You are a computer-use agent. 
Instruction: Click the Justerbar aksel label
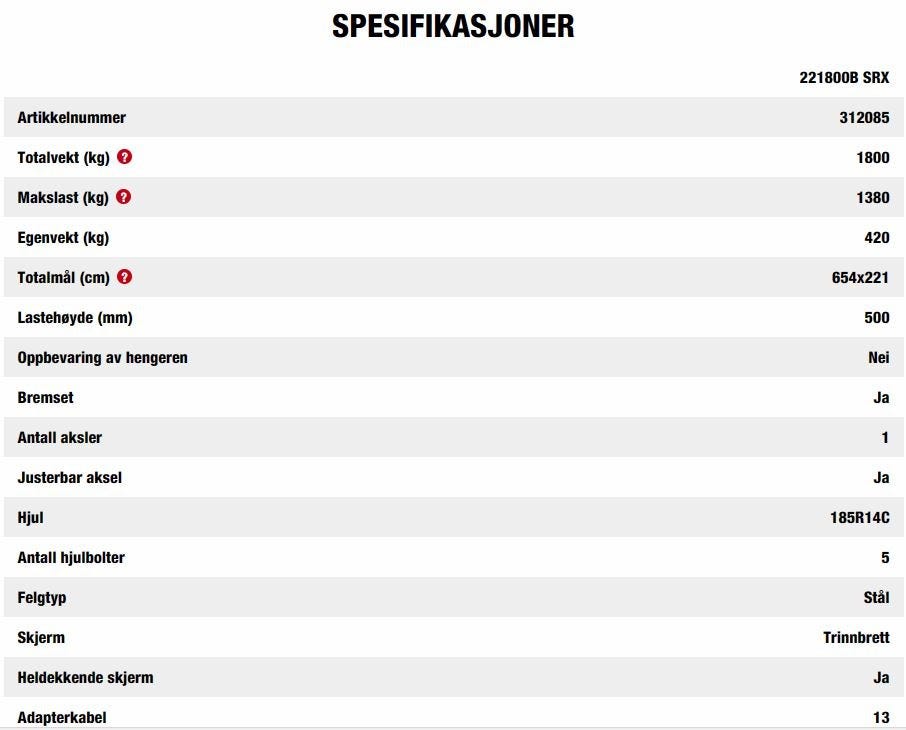point(70,478)
